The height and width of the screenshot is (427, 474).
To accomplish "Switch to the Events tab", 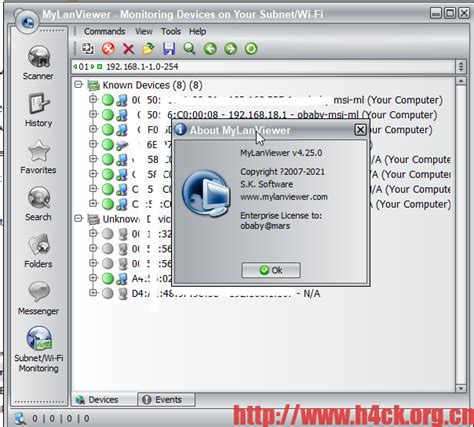I will [166, 400].
